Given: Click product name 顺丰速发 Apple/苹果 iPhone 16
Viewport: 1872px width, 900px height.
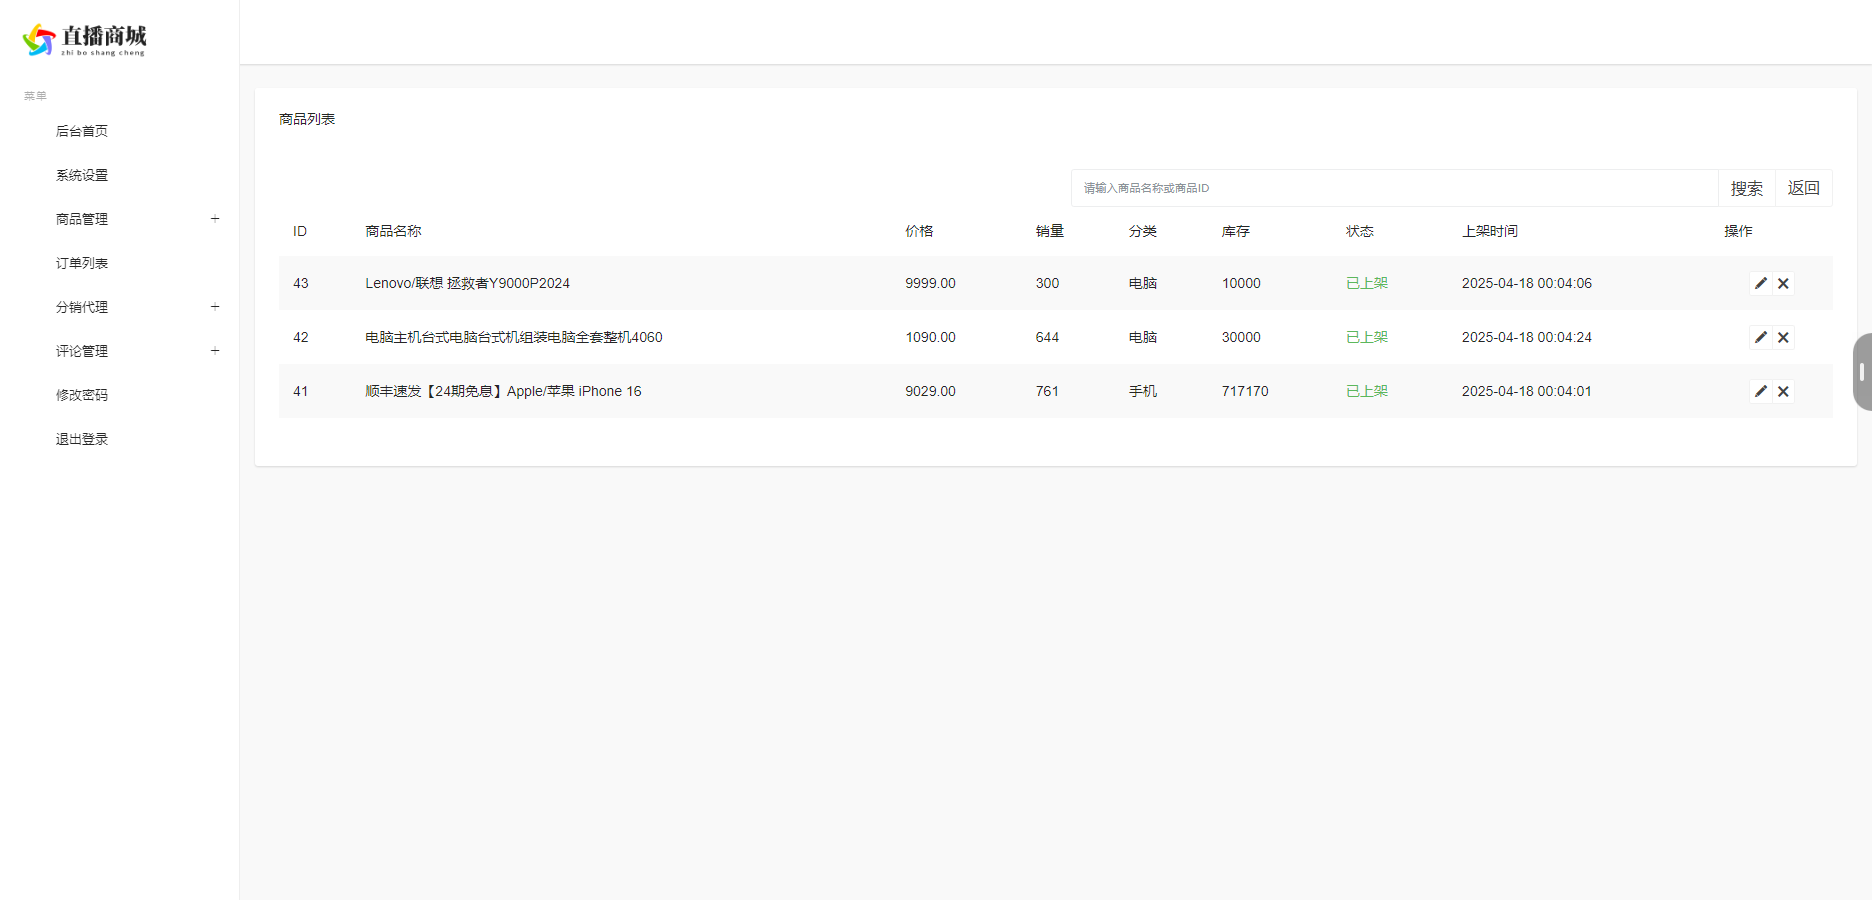Looking at the screenshot, I should pos(503,391).
